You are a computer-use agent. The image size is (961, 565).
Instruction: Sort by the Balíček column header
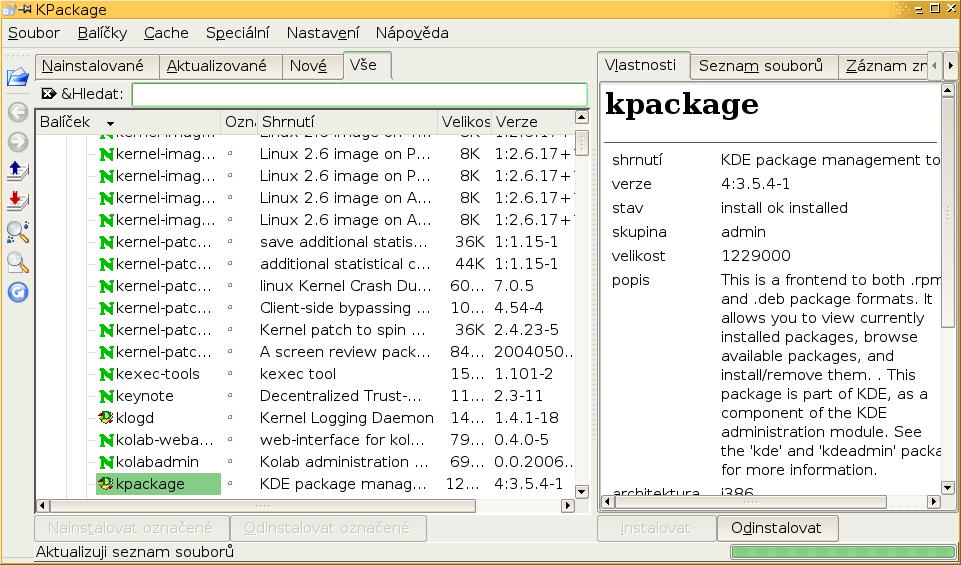coord(127,122)
